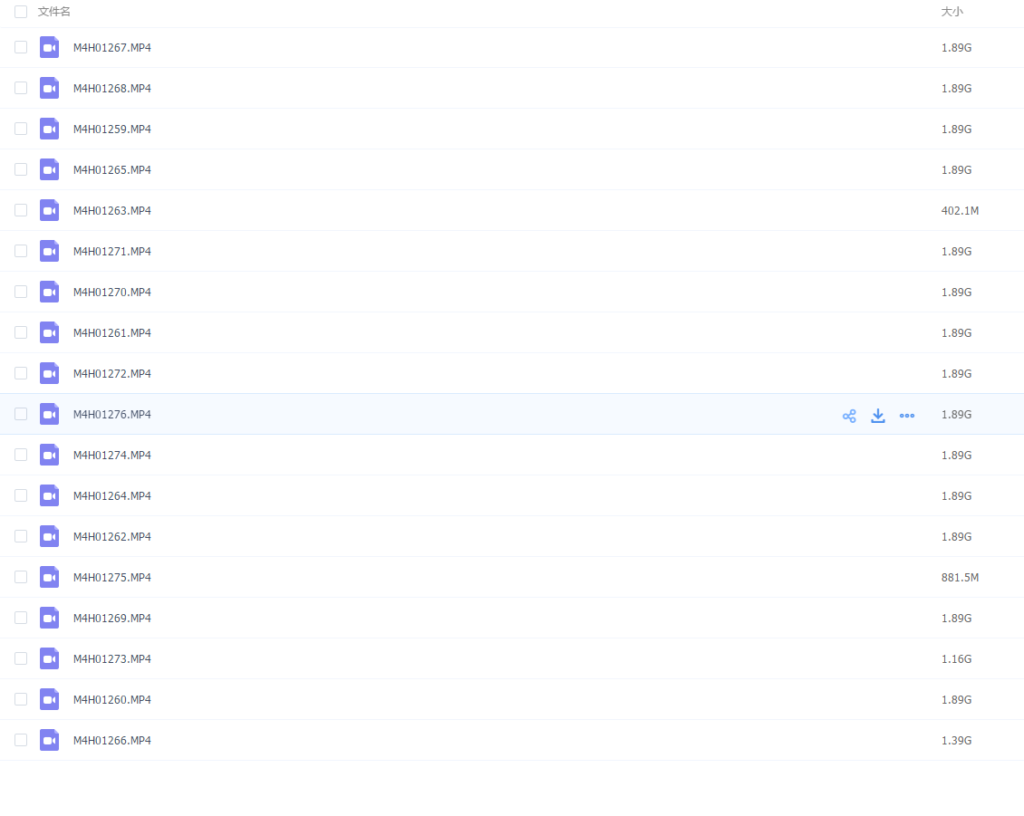Open more options for M4H01276.MP4
Screen dimensions: 1024x816
pos(907,416)
